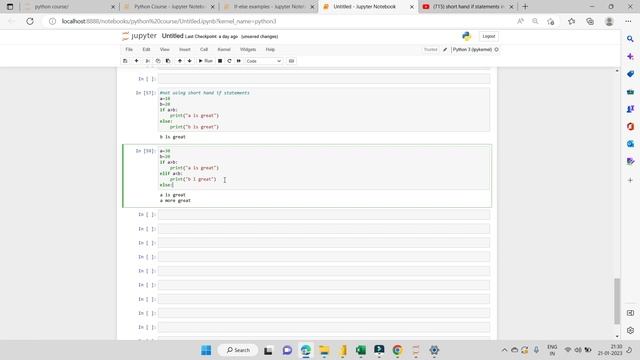Switch to the python course/ browser tab

tap(69, 7)
